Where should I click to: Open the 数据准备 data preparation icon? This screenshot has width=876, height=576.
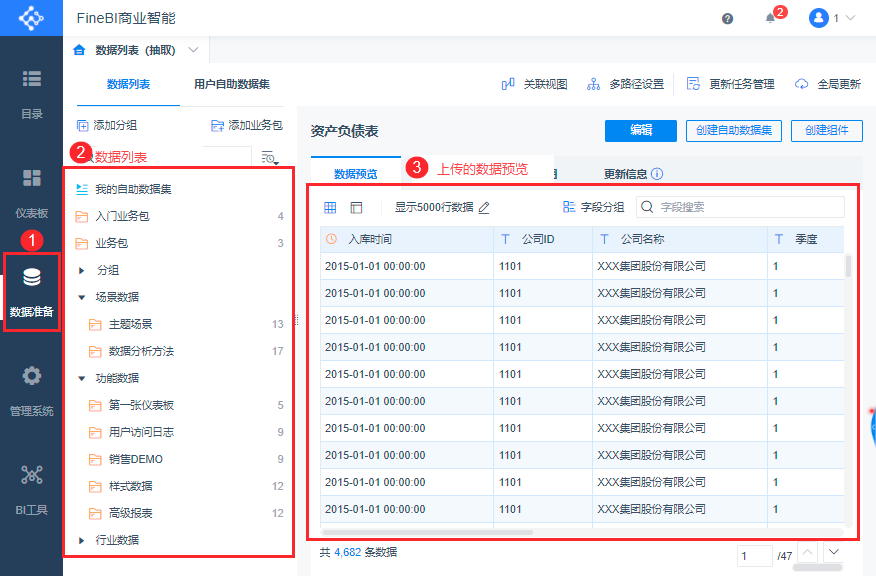[x=32, y=277]
